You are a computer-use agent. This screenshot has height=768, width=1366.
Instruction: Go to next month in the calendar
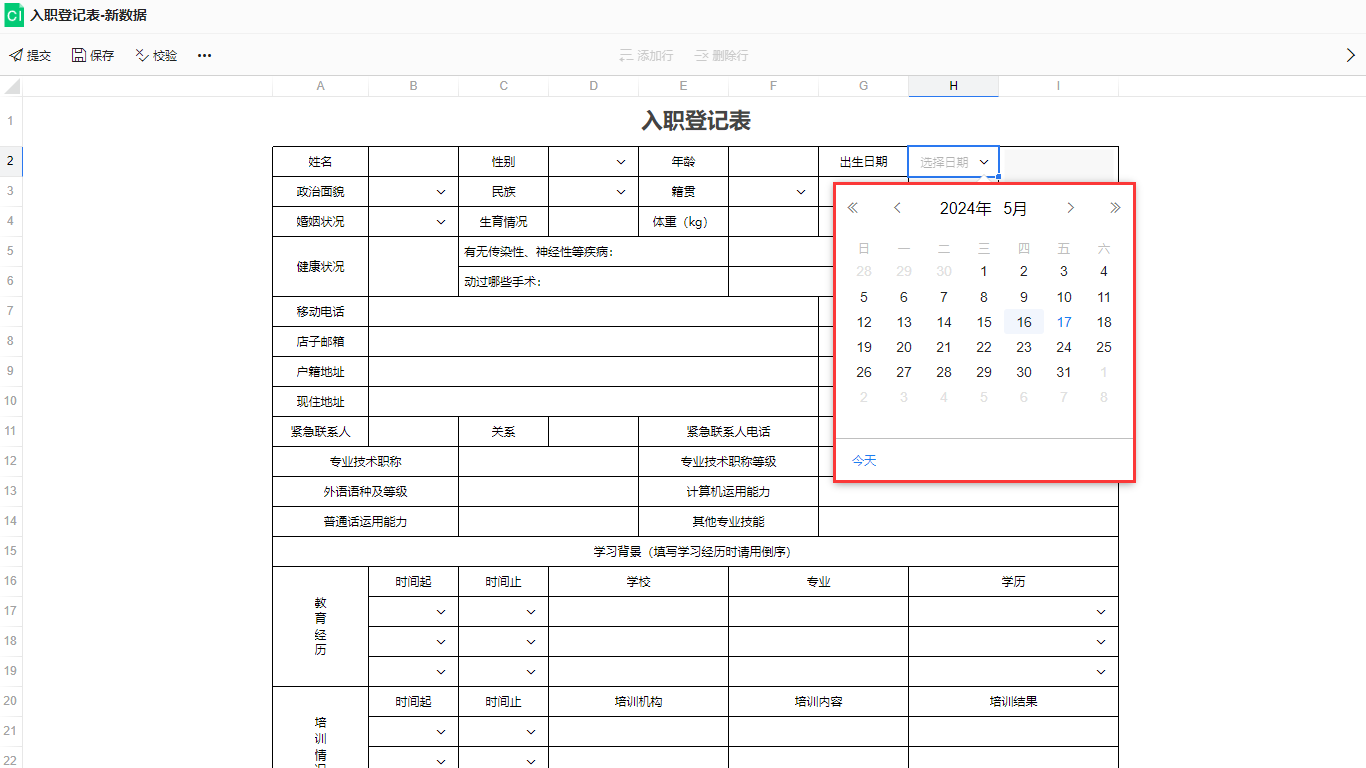[x=1070, y=208]
